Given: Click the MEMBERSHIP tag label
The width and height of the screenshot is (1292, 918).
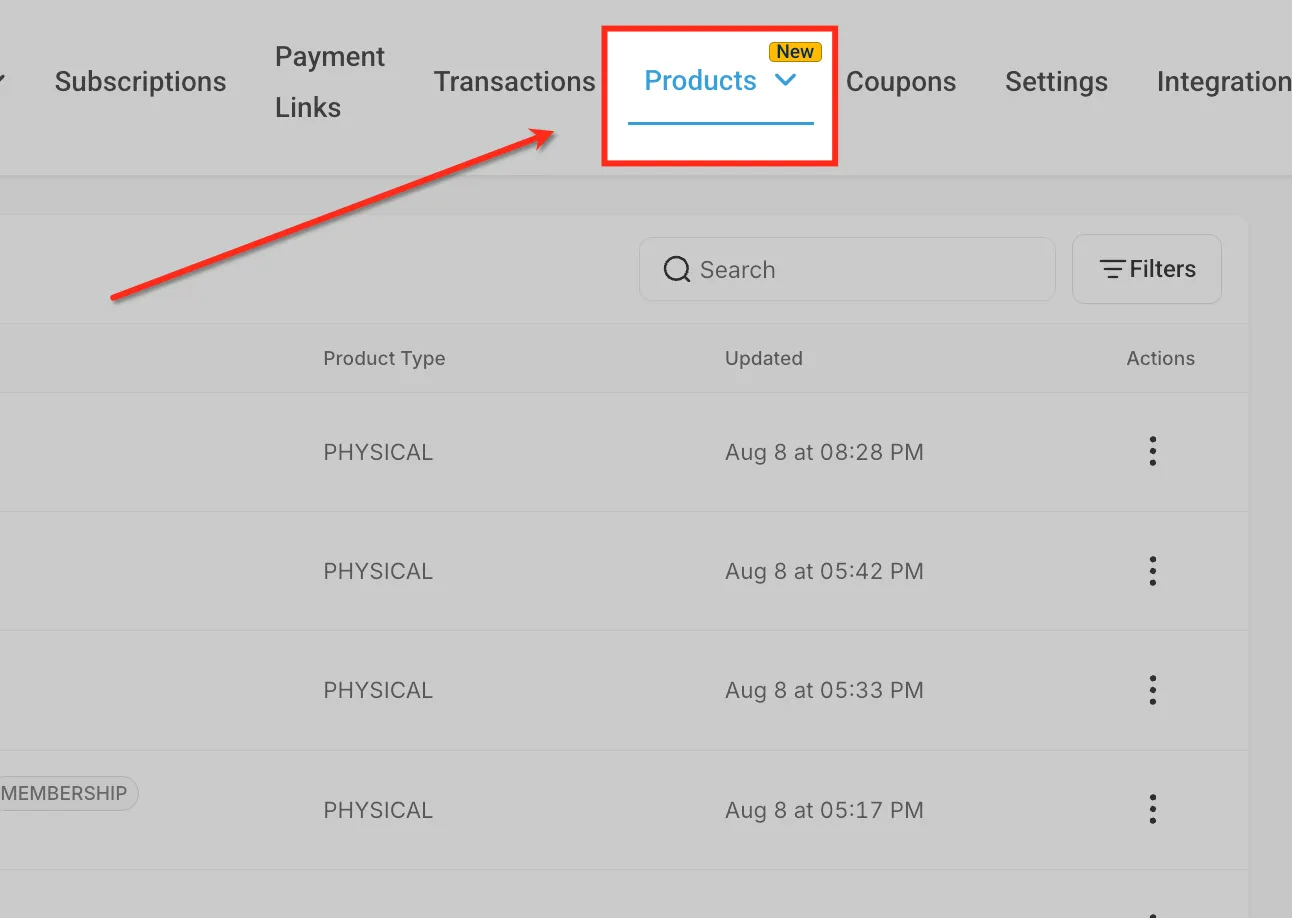Looking at the screenshot, I should (66, 794).
